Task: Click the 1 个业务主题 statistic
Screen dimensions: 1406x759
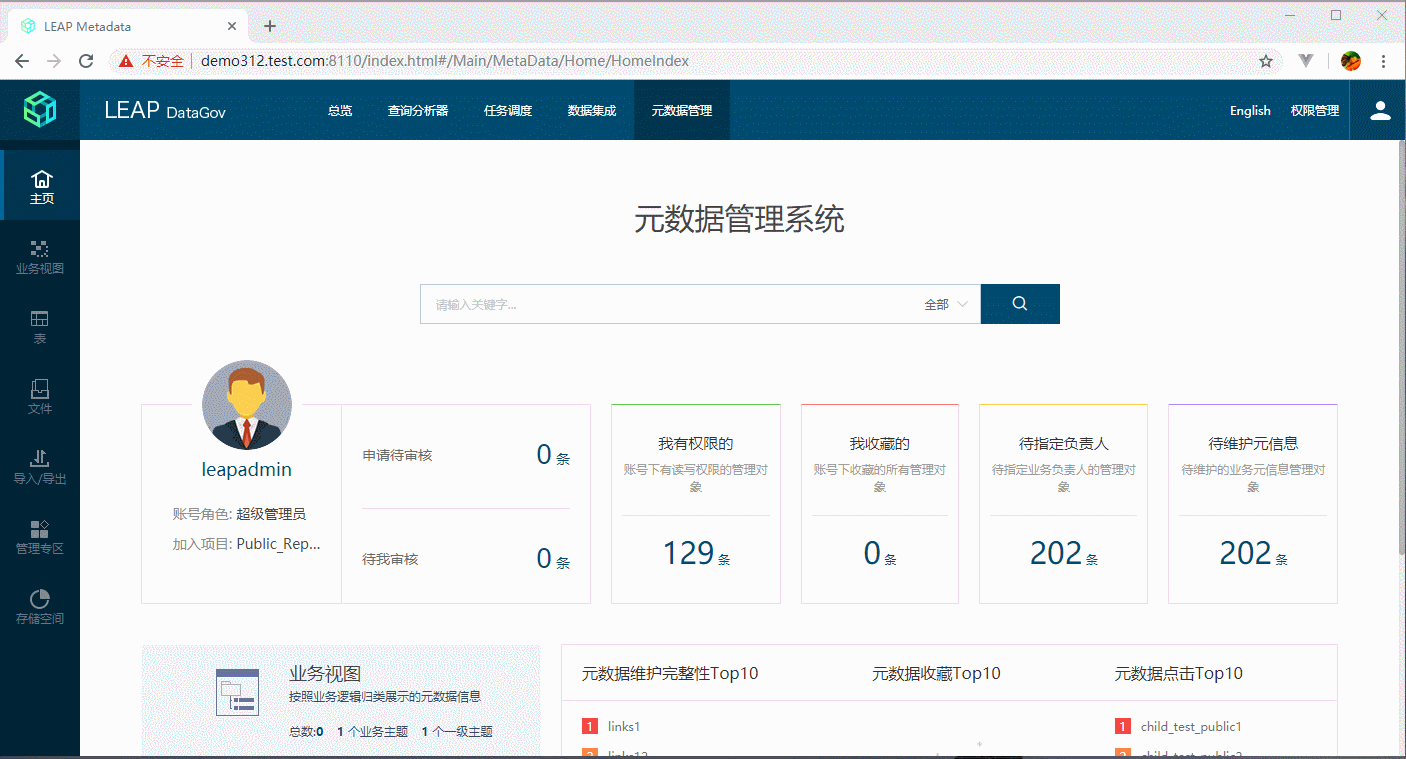Action: pos(372,732)
